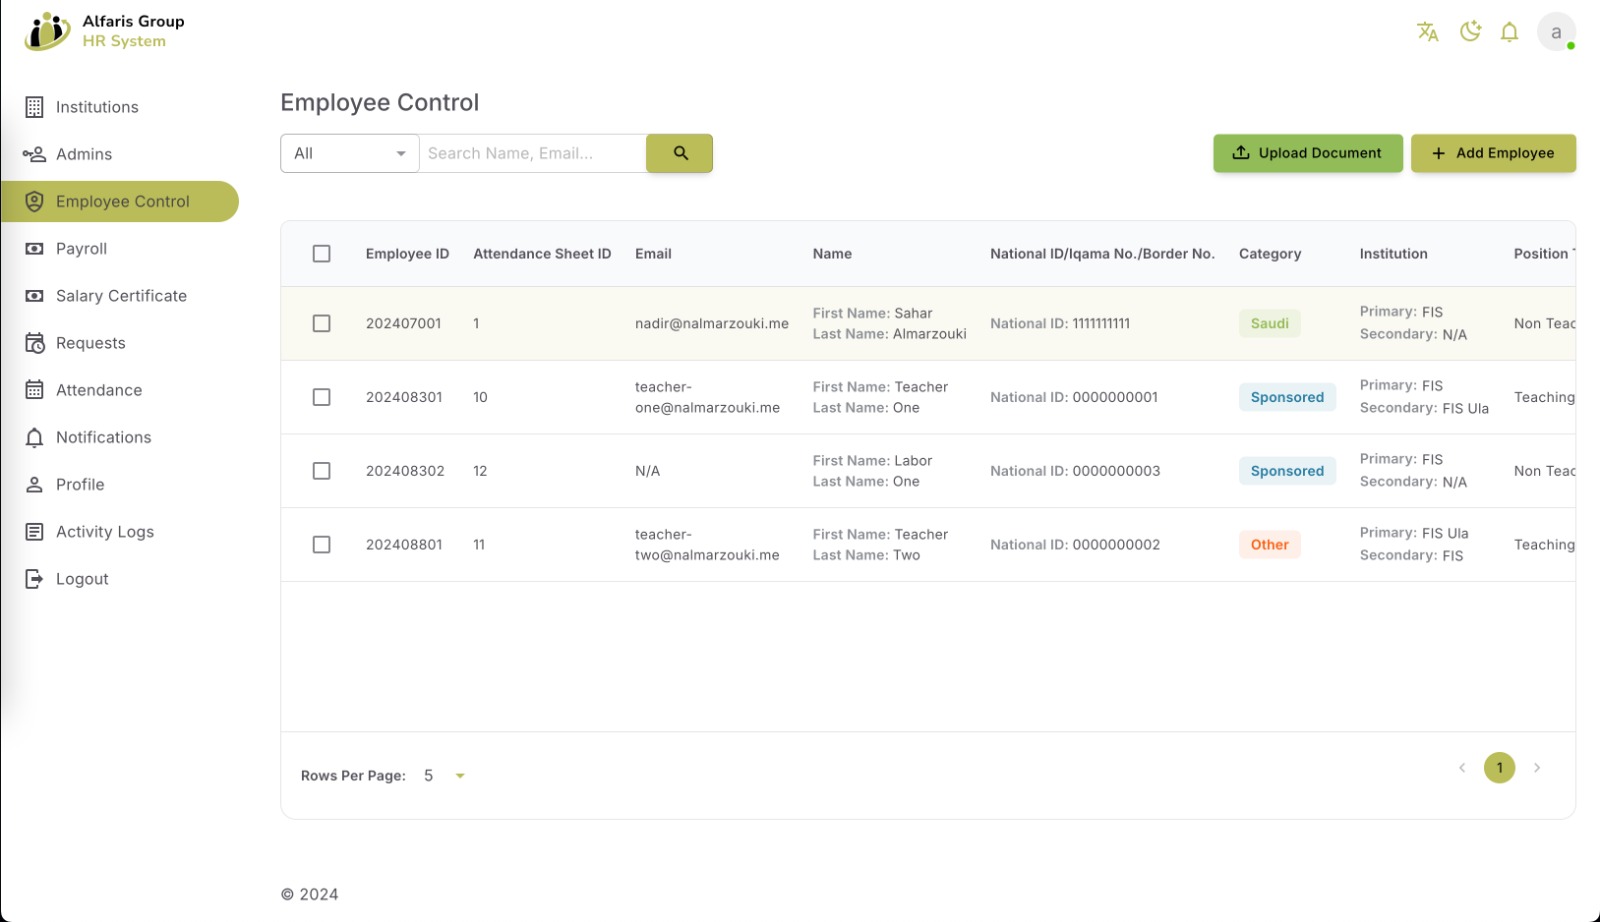
Task: Open the notifications bell in header
Action: tap(1509, 32)
